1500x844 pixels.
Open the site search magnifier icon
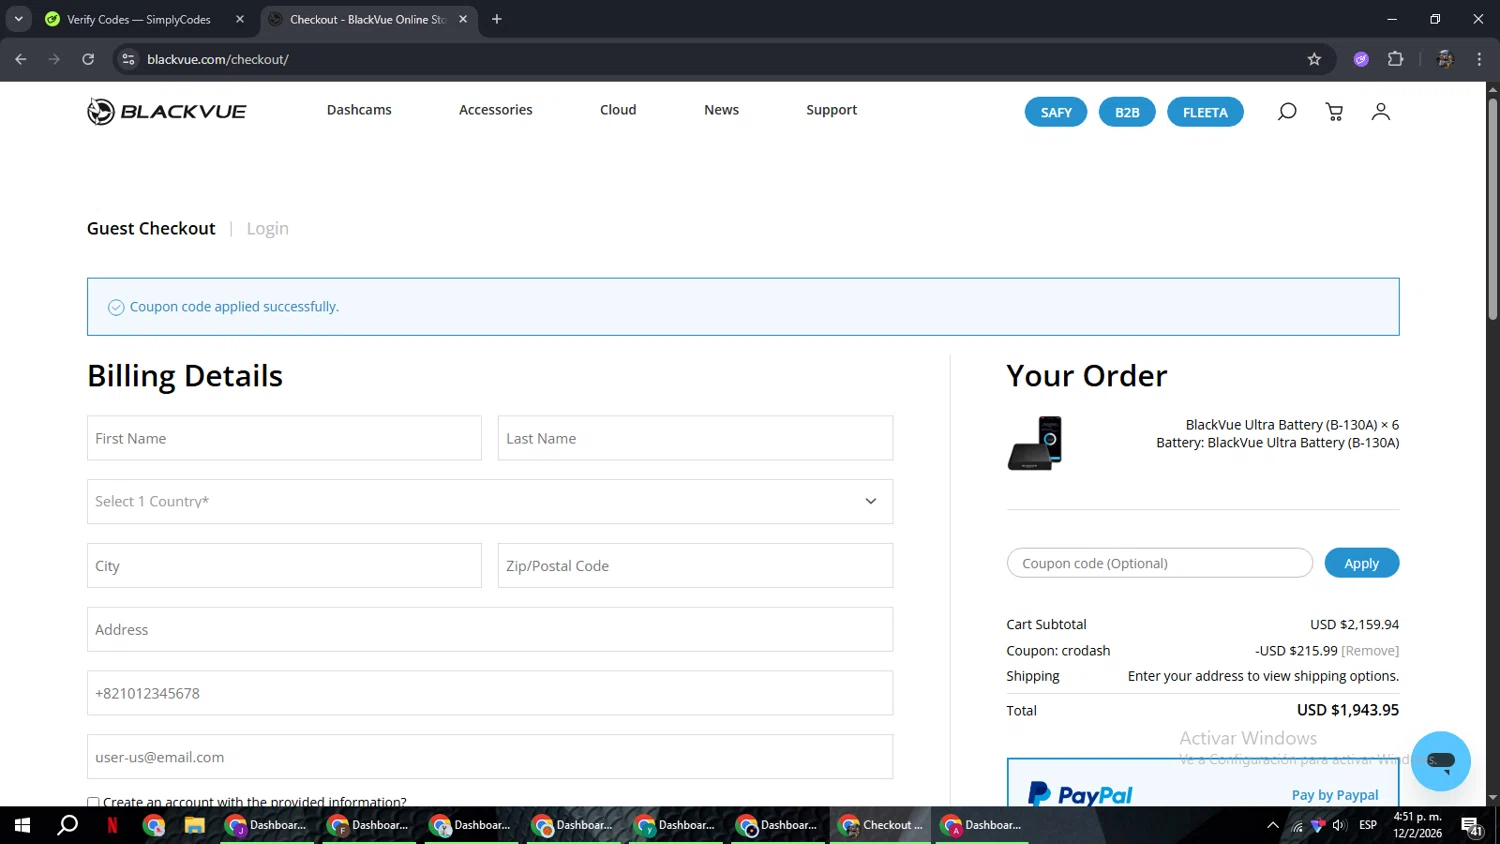pyautogui.click(x=1287, y=111)
